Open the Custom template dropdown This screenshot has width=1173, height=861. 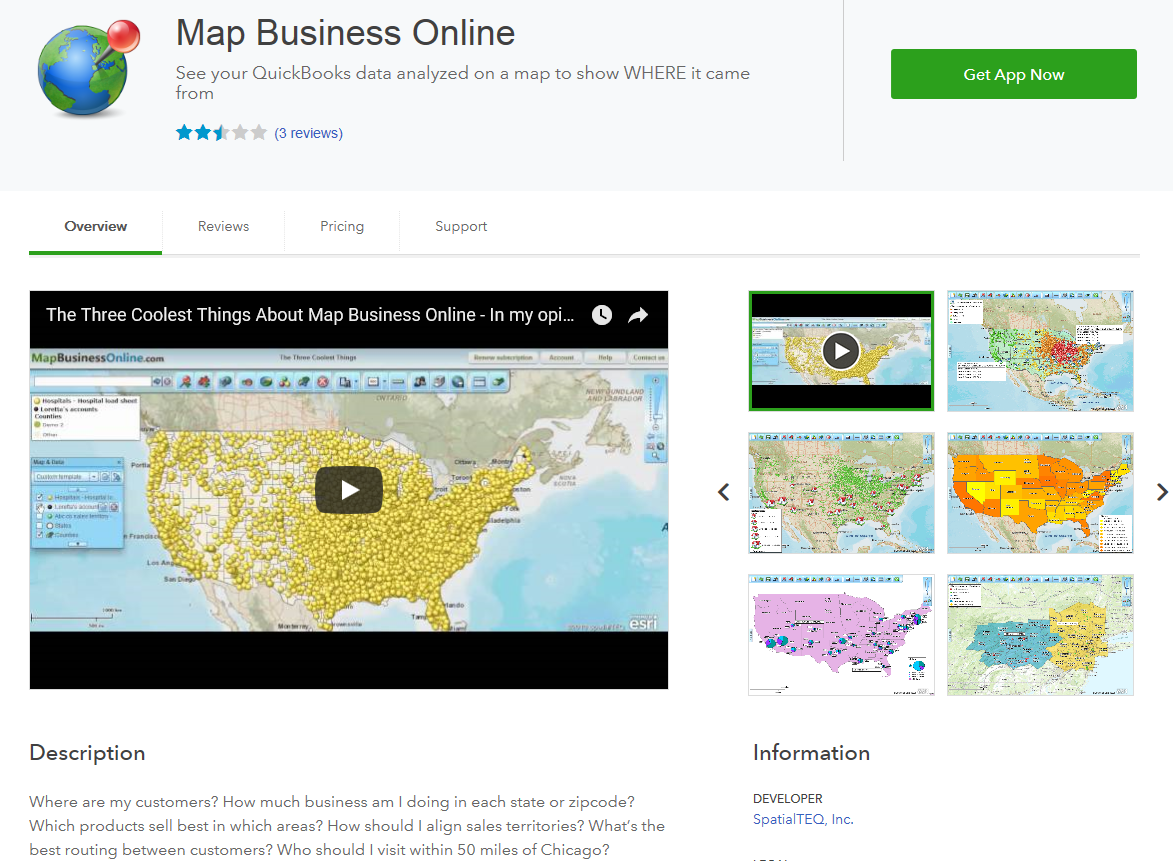pyautogui.click(x=93, y=477)
